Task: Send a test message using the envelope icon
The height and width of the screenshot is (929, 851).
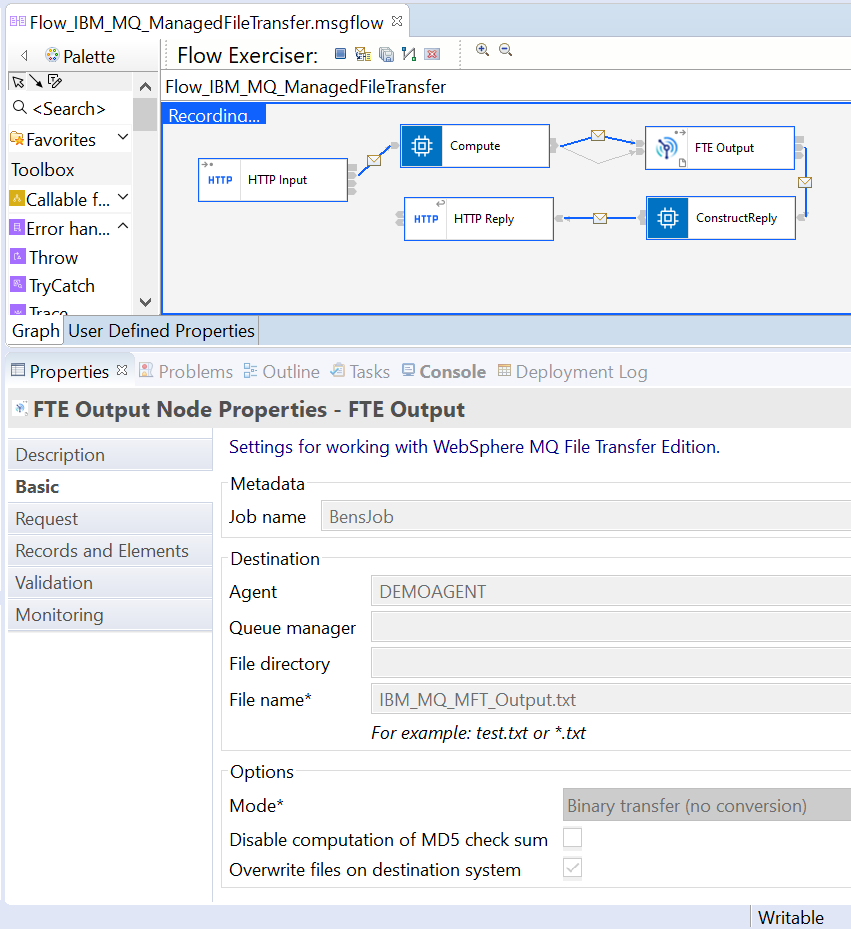Action: pyautogui.click(x=362, y=53)
